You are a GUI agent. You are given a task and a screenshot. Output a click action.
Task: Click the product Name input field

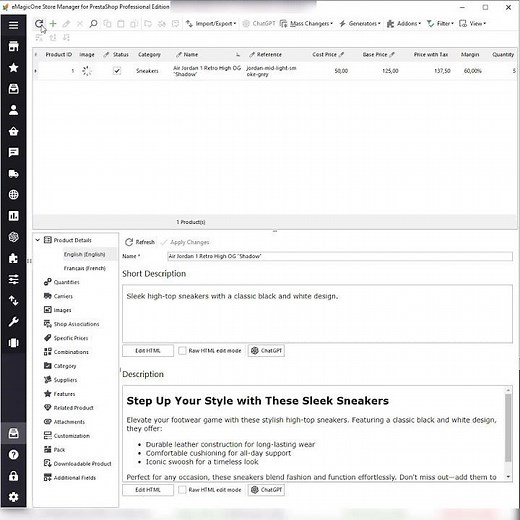[340, 256]
